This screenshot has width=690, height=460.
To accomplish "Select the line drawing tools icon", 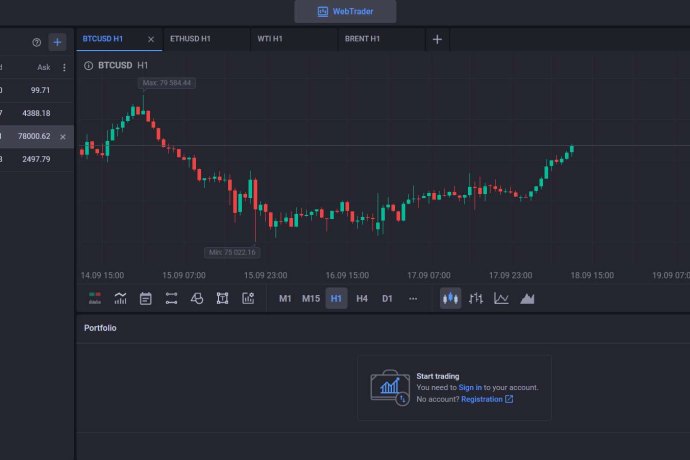I will pos(171,298).
